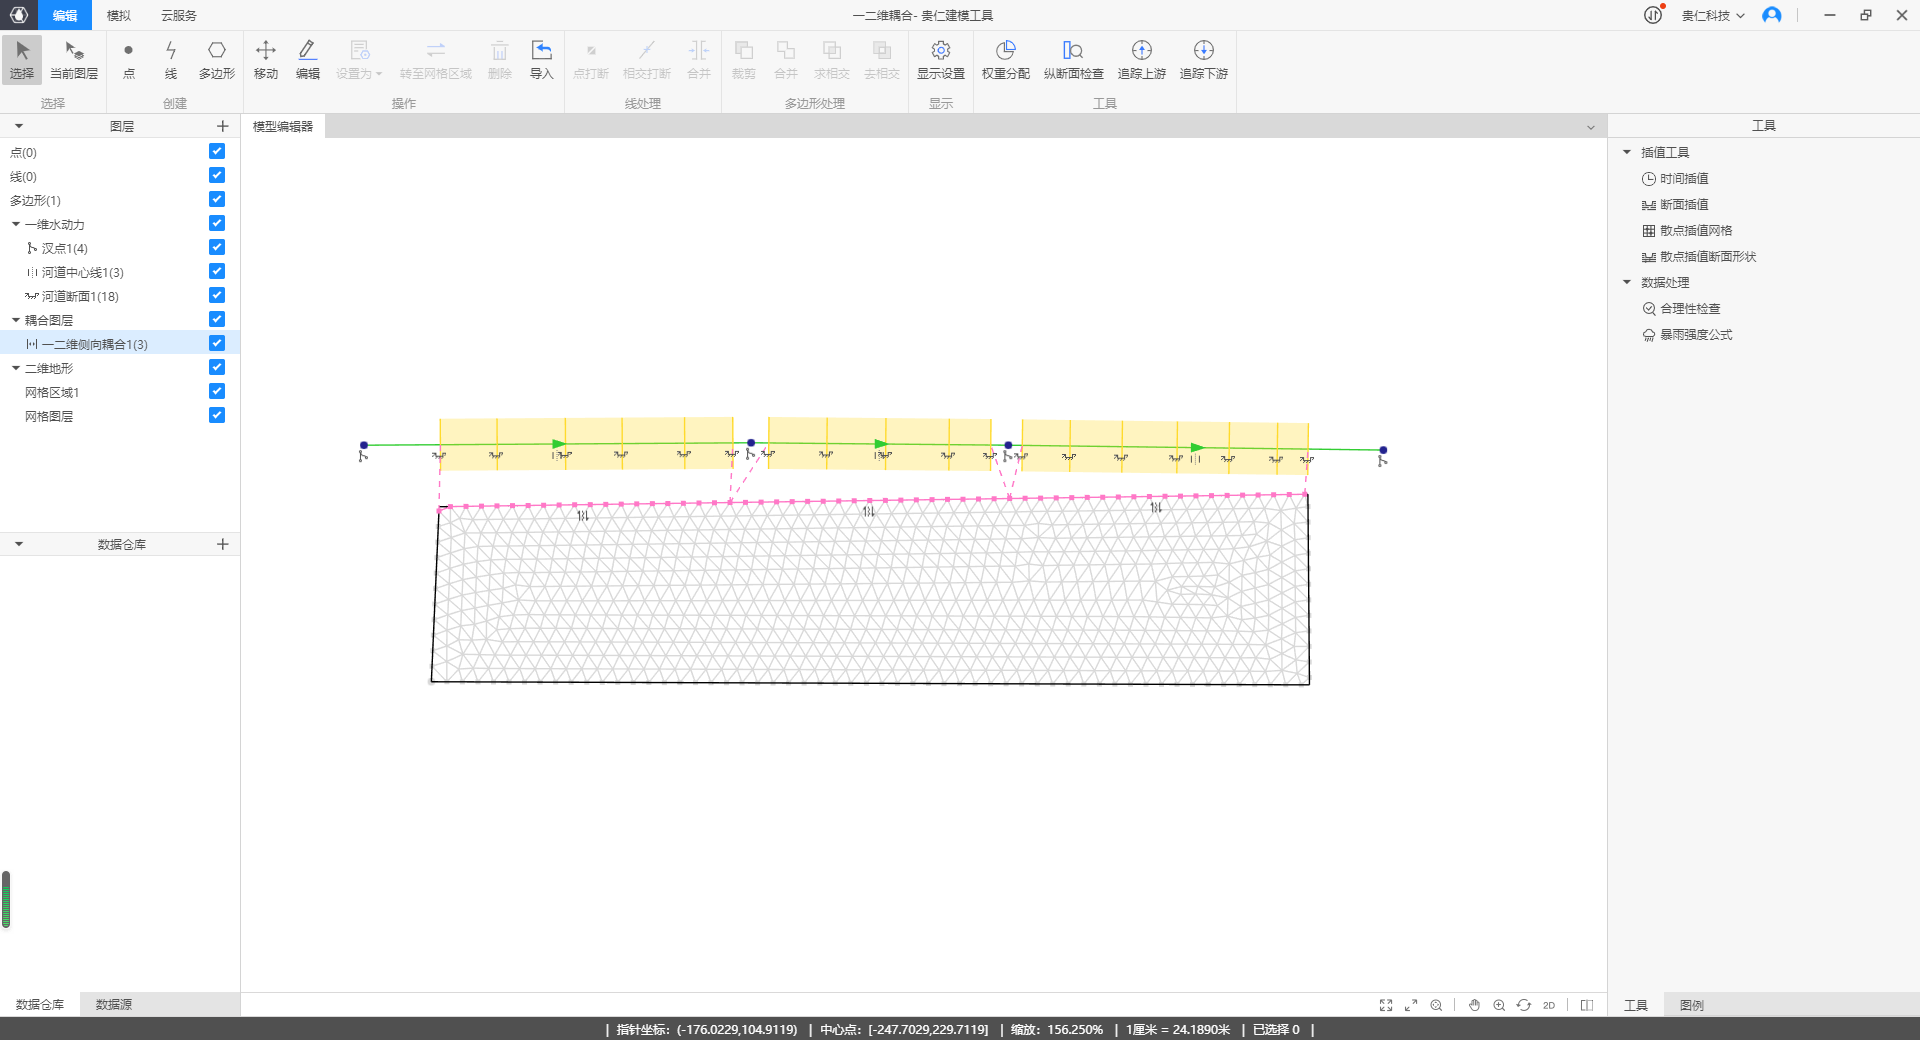Screen dimensions: 1920x1040
Task: Open 合理性检查 in the tools panel
Action: tap(1690, 309)
